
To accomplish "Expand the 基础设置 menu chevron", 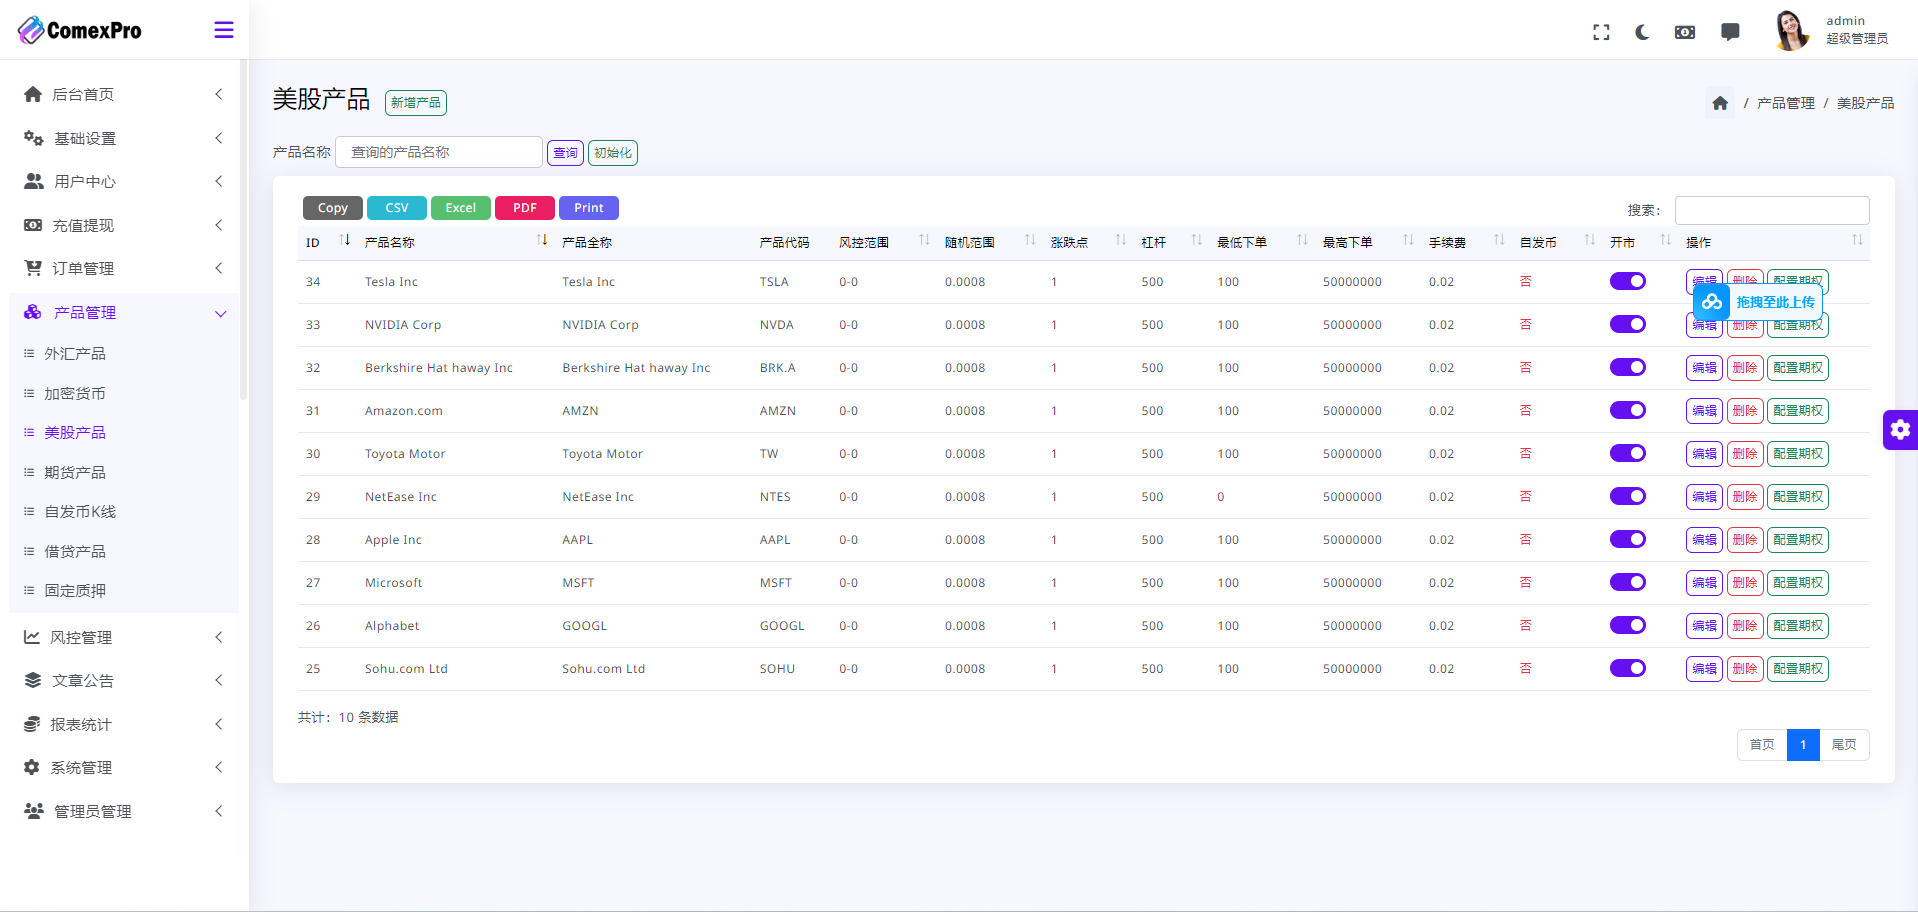I will (219, 138).
